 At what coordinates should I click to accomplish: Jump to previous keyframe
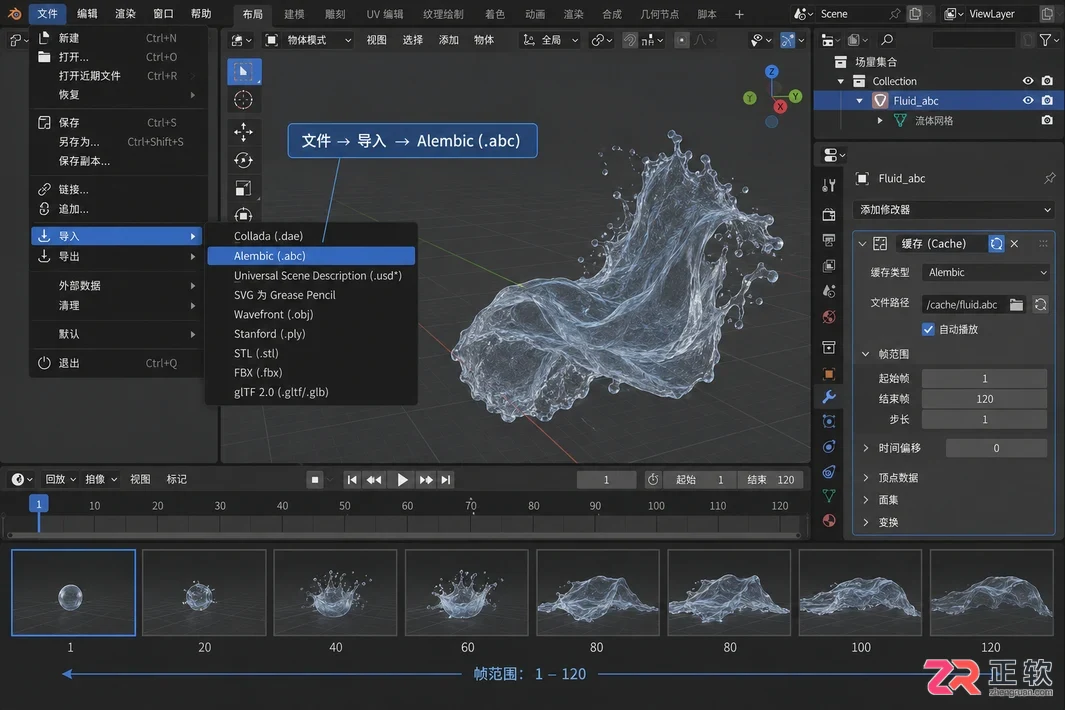pyautogui.click(x=374, y=480)
